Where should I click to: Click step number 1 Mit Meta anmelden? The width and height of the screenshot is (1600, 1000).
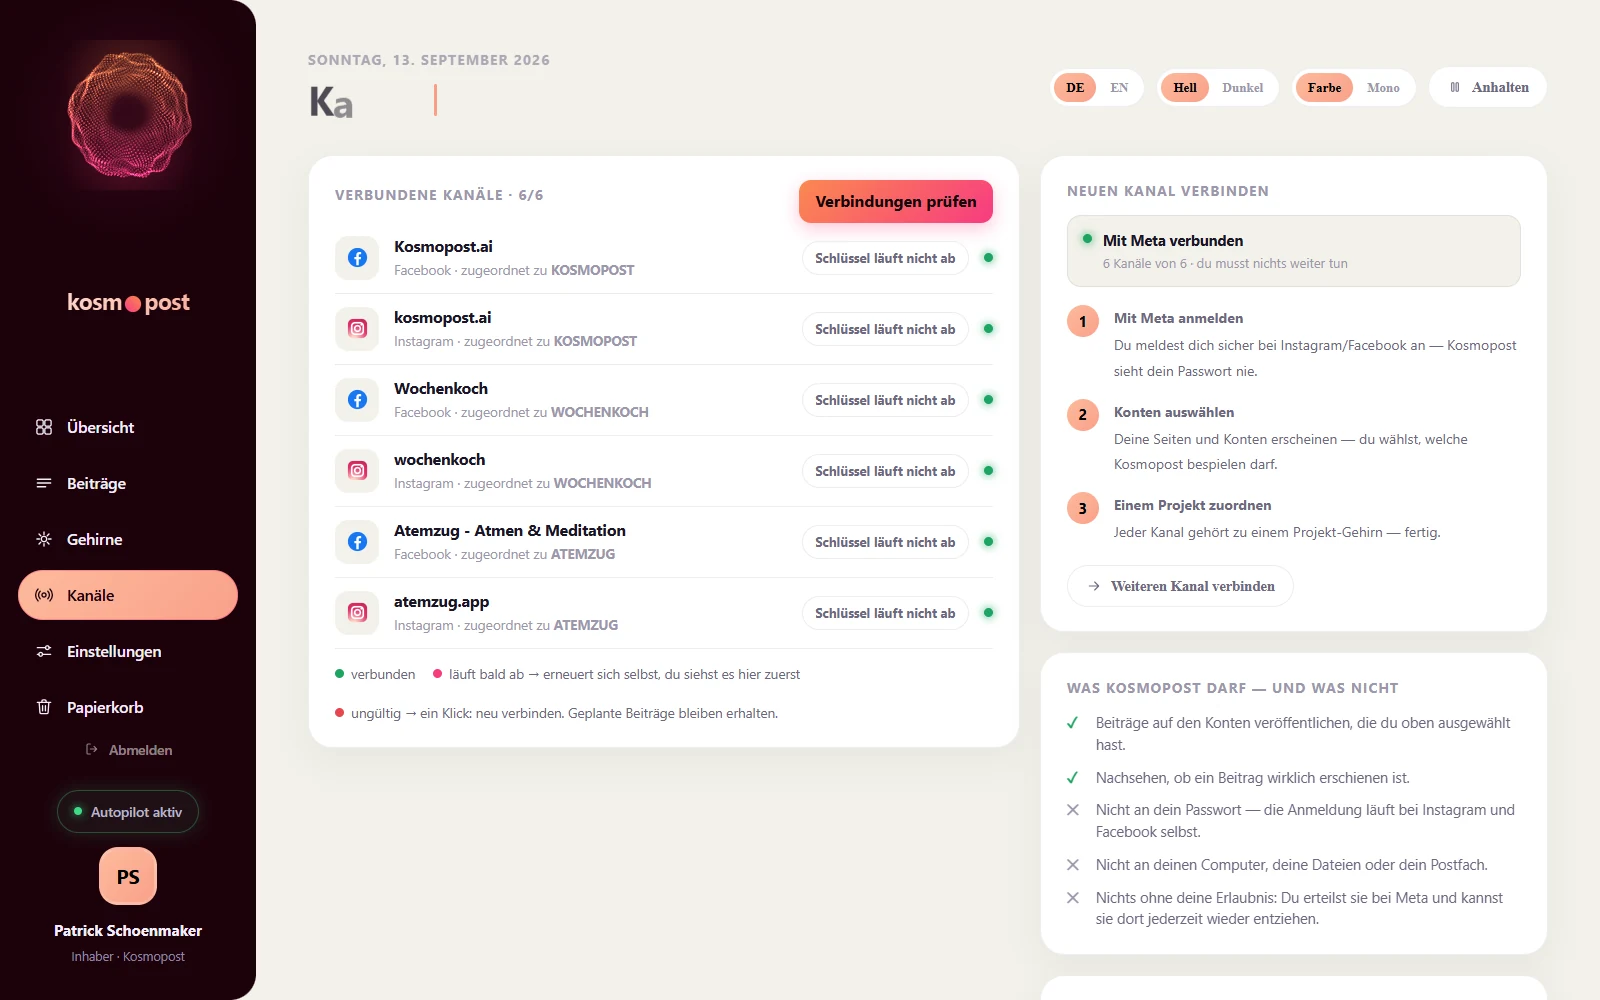click(1082, 322)
